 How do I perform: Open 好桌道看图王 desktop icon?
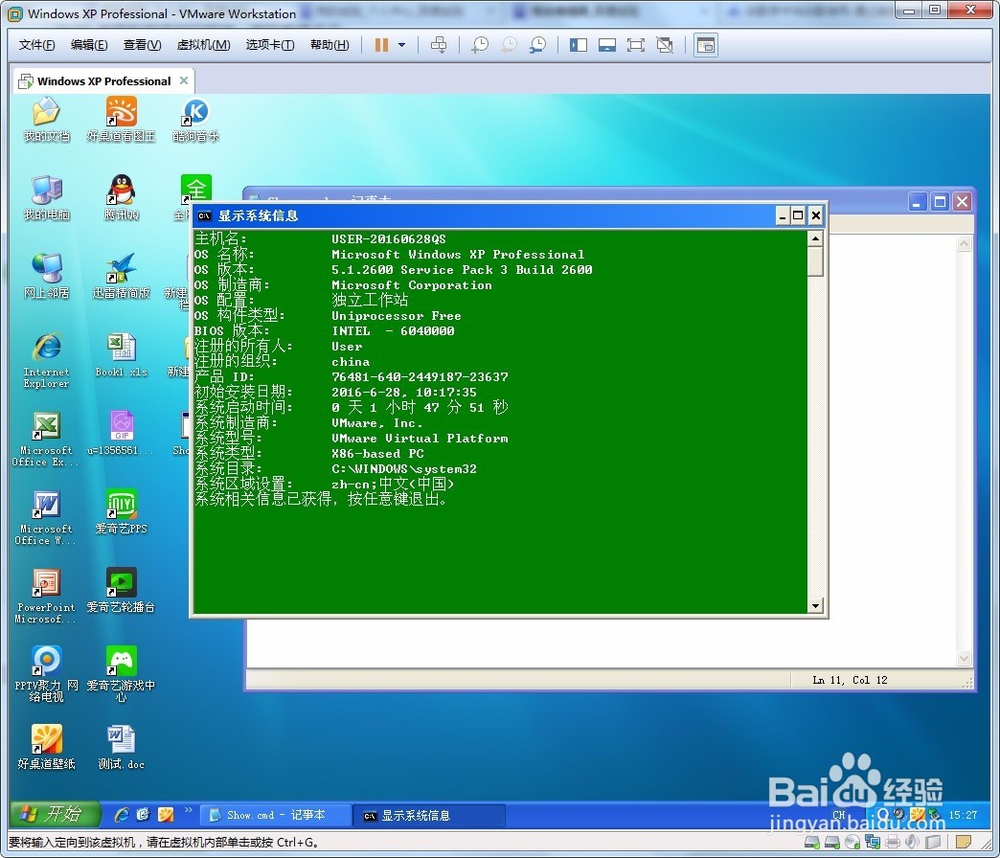(121, 120)
